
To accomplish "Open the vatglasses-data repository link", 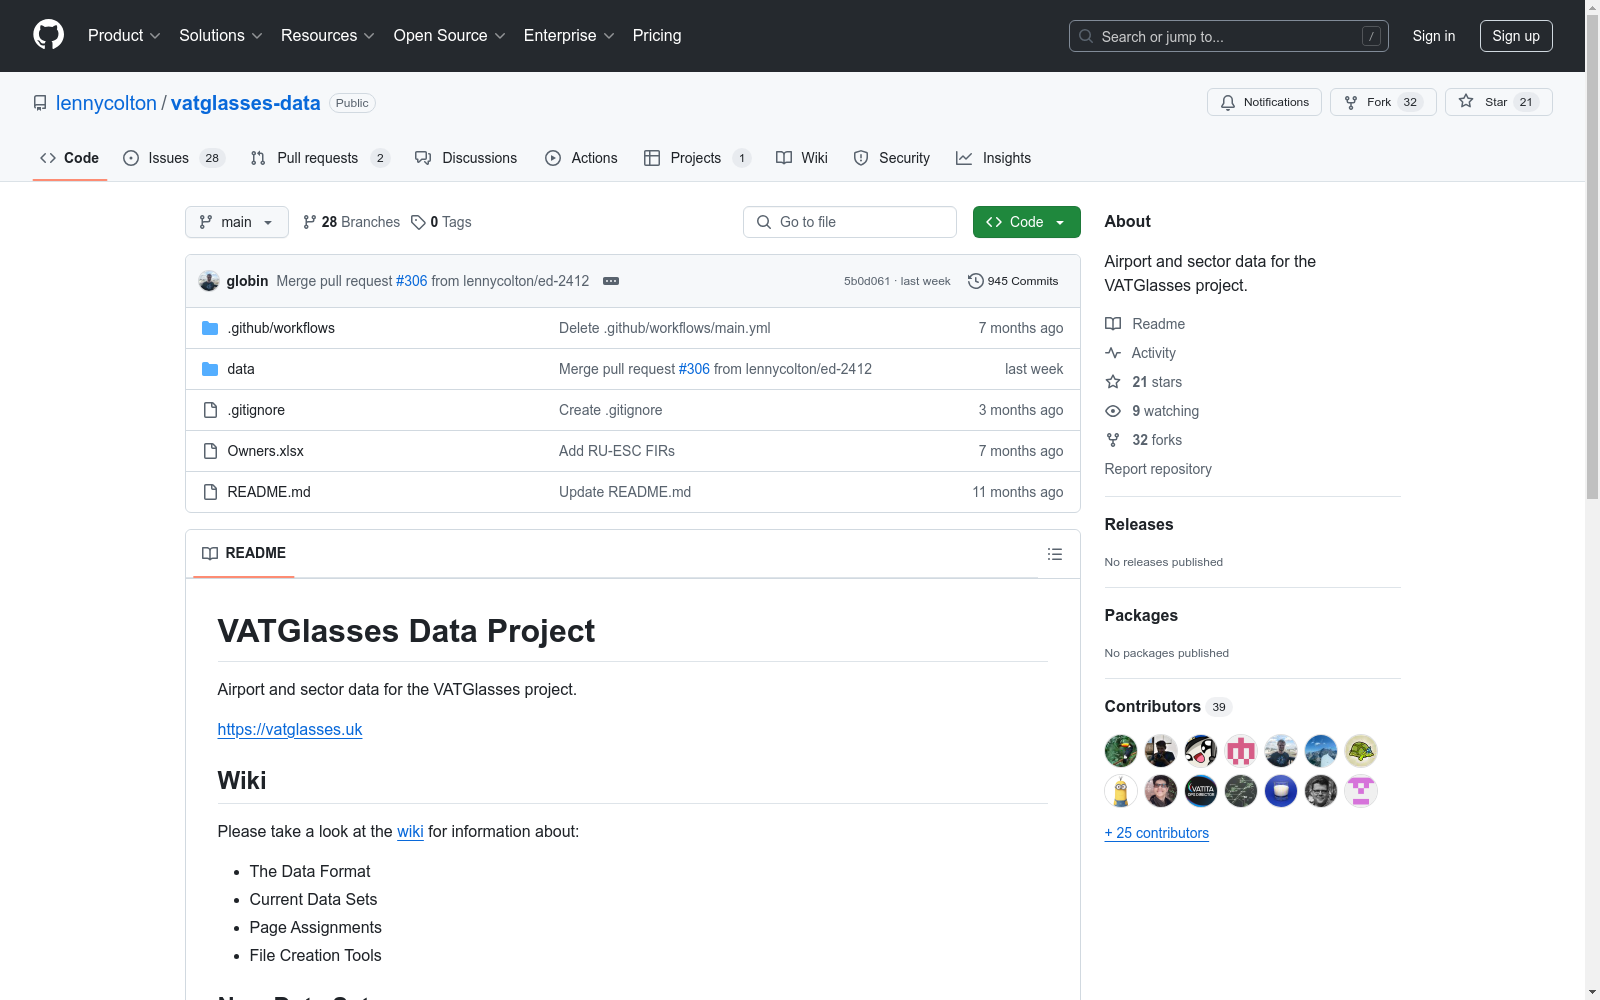I will click(246, 103).
